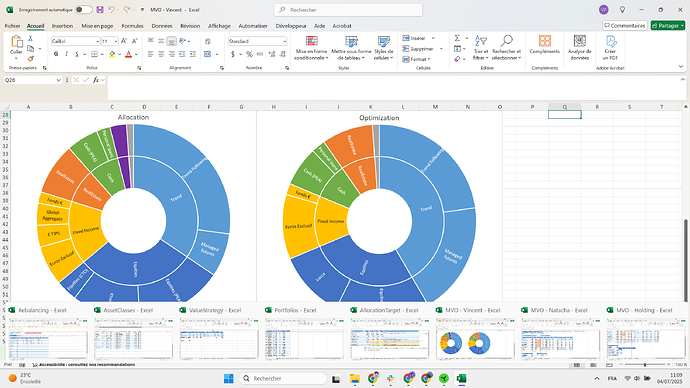
Task: Expand Styles de cellules gallery
Action: coord(384,48)
